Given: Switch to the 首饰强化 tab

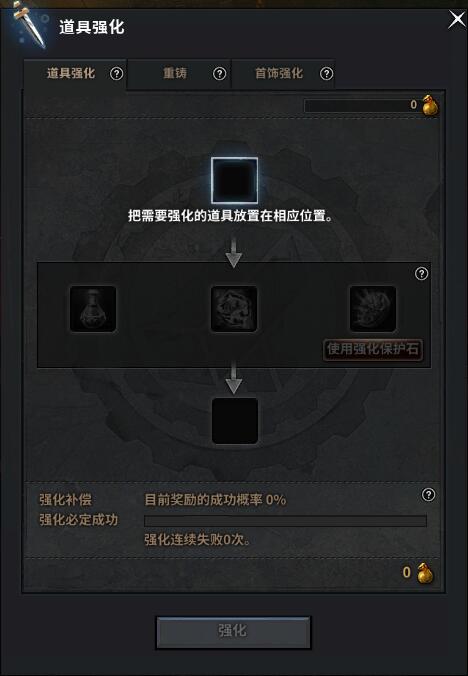Looking at the screenshot, I should click(x=279, y=73).
